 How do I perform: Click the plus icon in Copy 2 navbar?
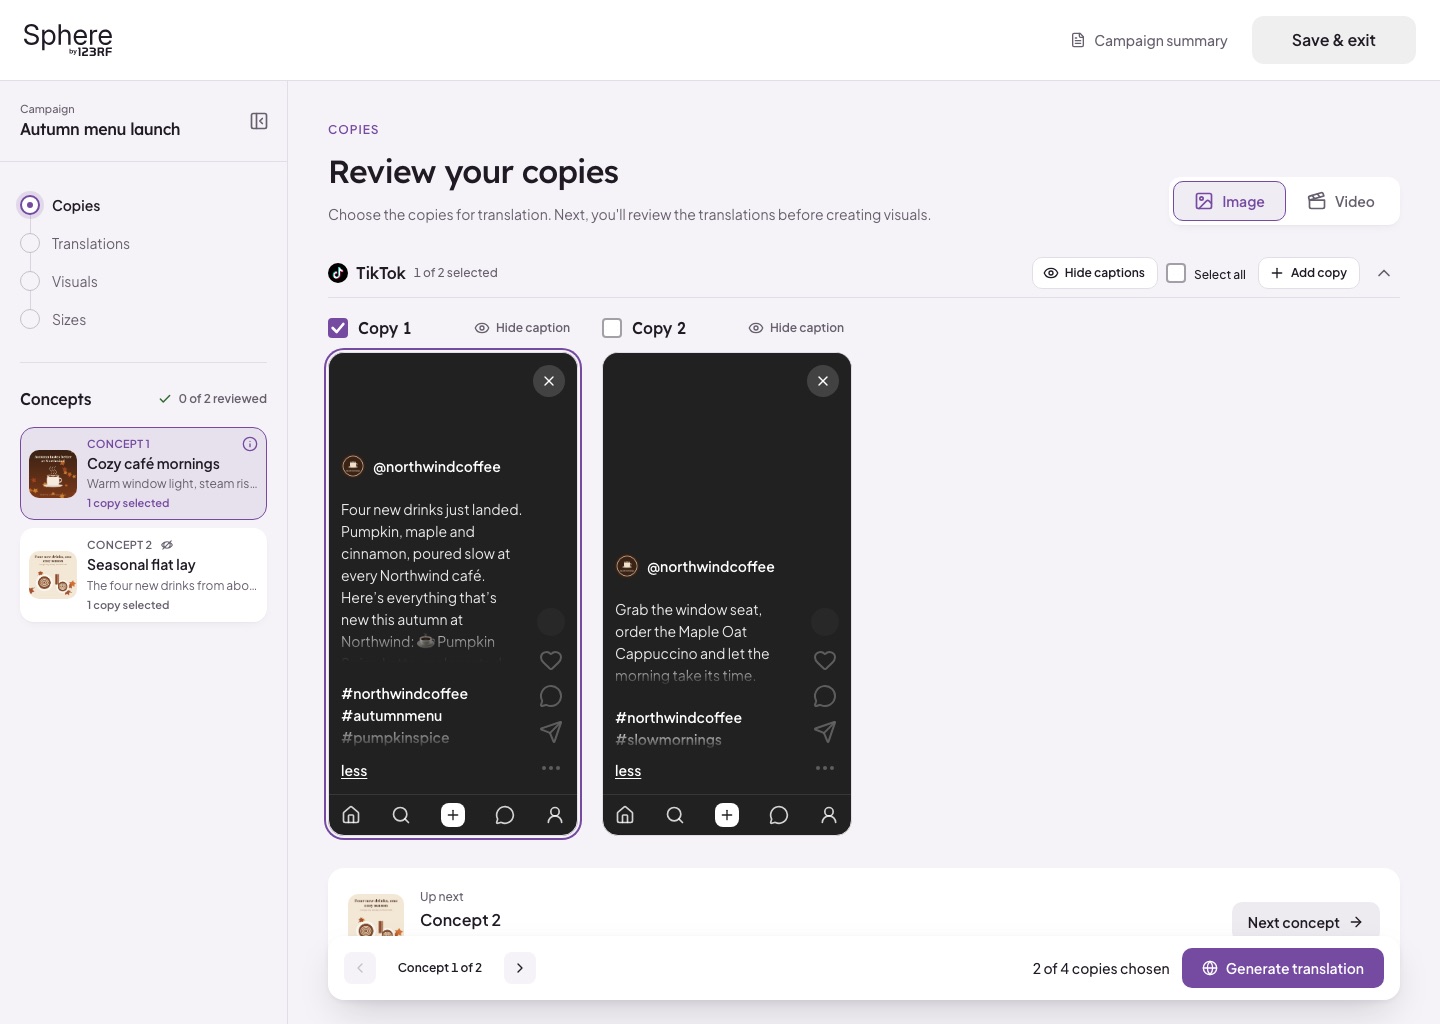[x=727, y=815]
